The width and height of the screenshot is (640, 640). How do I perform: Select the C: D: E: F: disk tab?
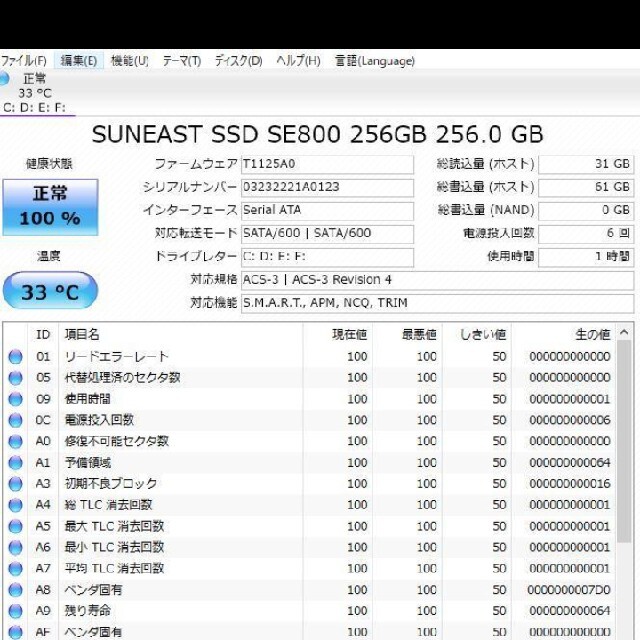coord(37,93)
